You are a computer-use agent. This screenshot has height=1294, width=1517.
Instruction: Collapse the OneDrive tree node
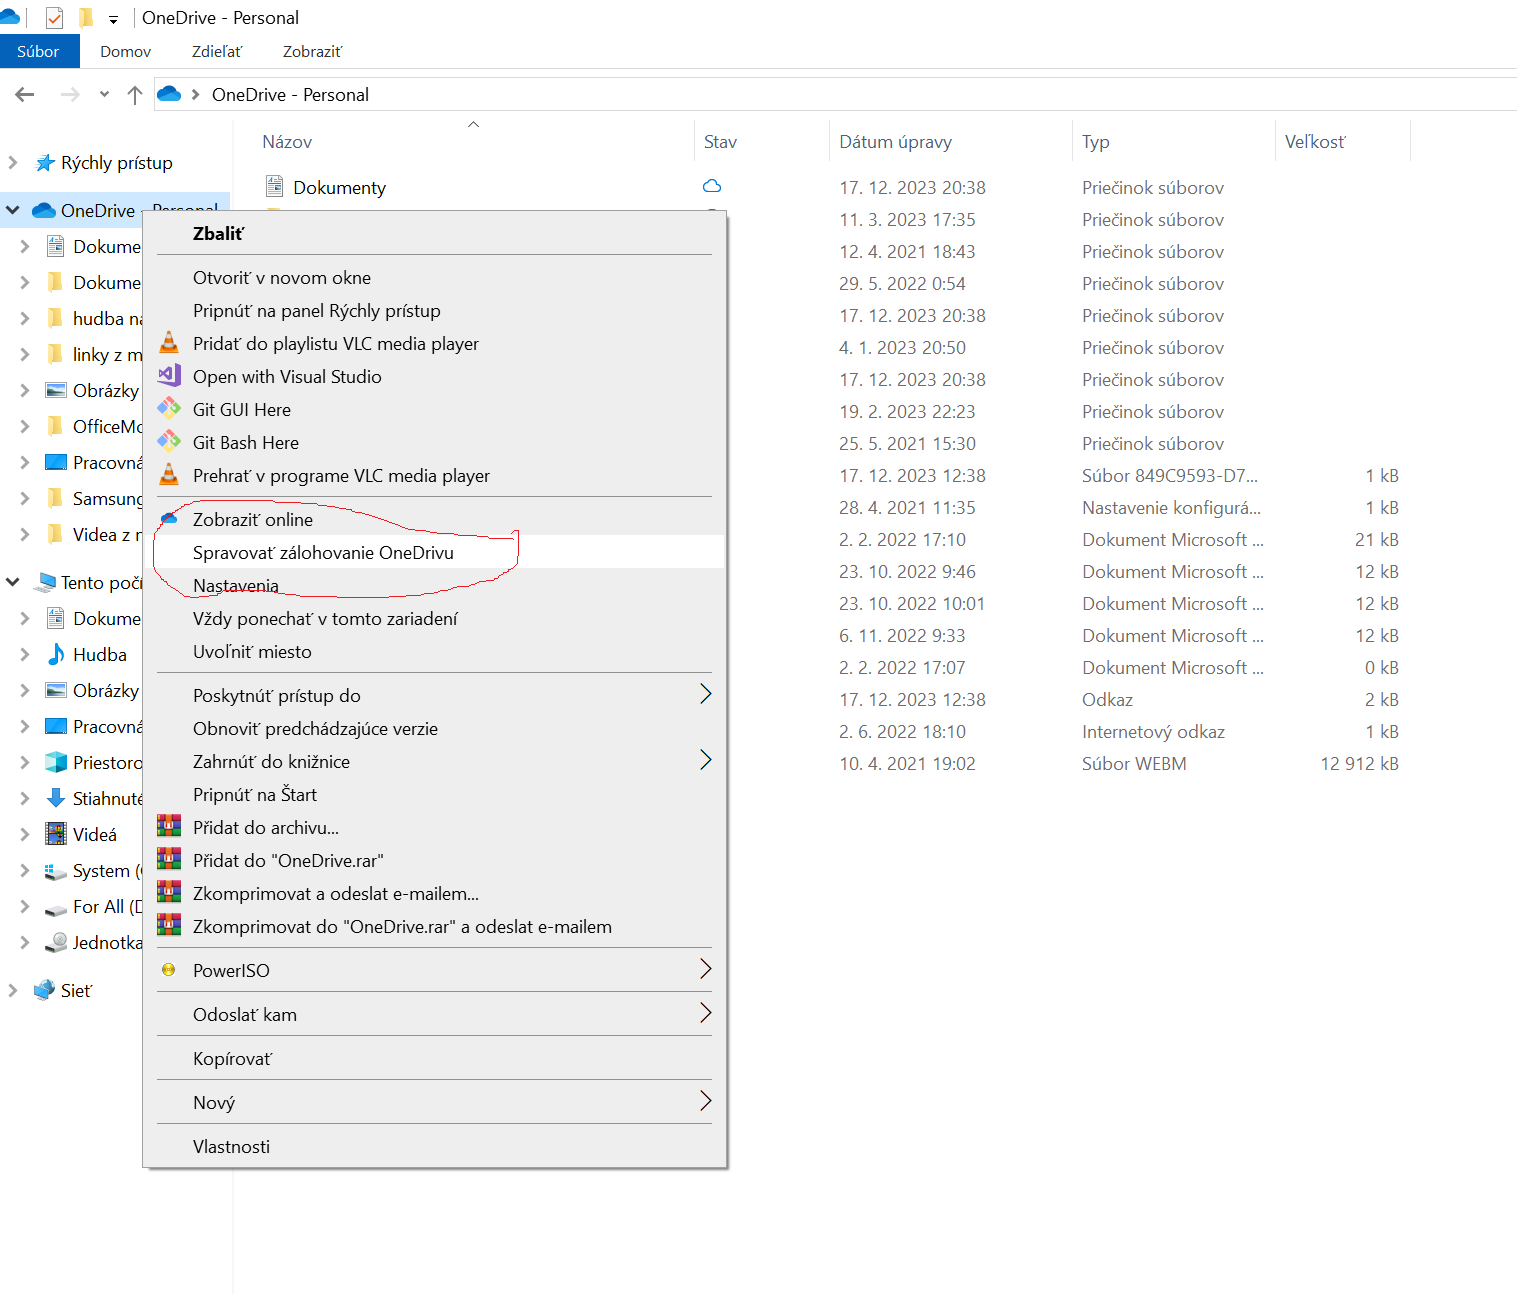click(x=13, y=210)
